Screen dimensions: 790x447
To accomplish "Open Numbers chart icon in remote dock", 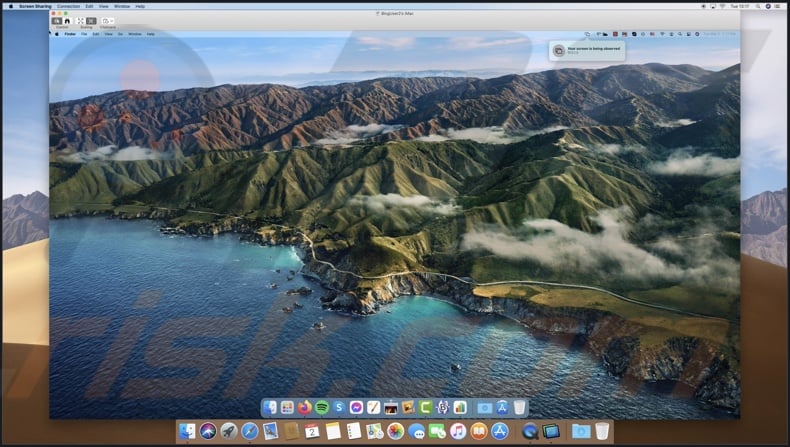I will tap(459, 407).
